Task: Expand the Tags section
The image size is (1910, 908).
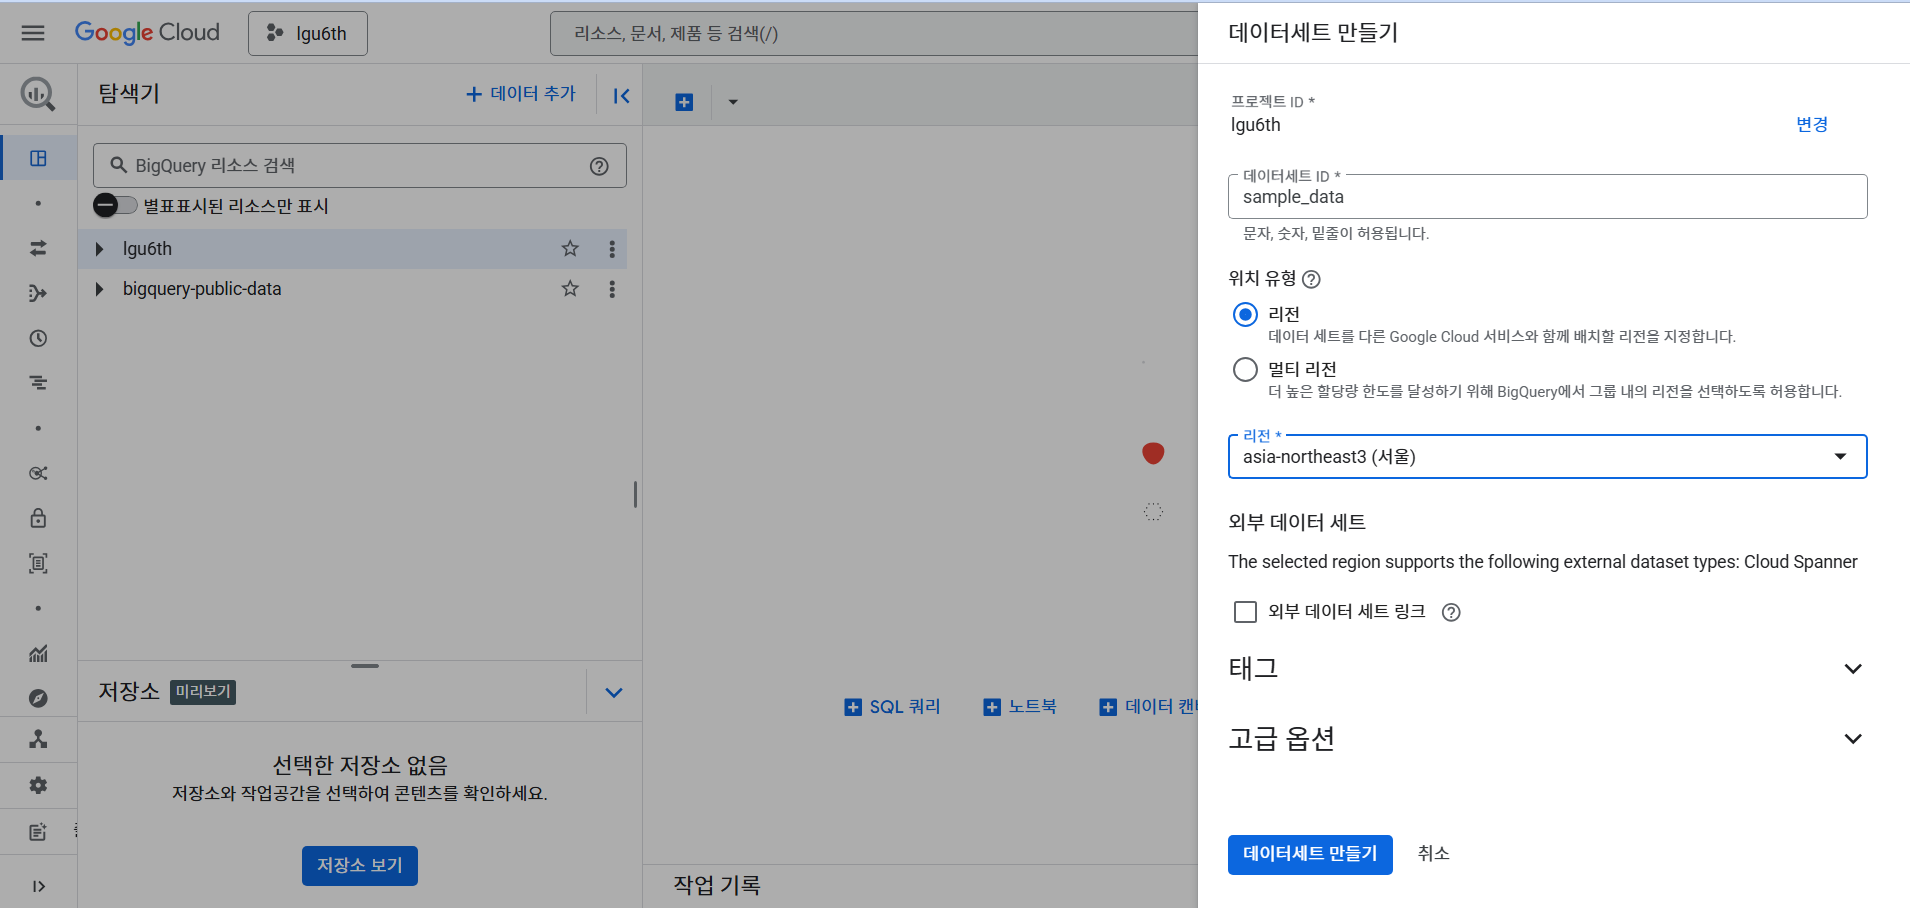Action: pyautogui.click(x=1547, y=668)
